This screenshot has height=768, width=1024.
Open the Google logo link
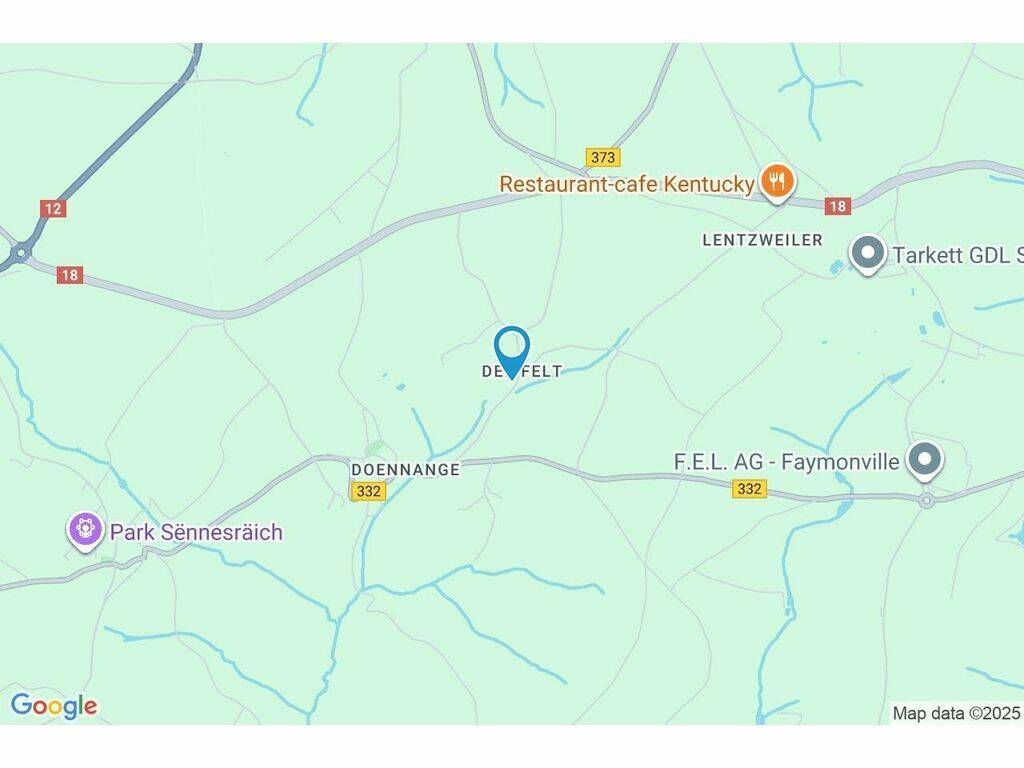coord(54,706)
